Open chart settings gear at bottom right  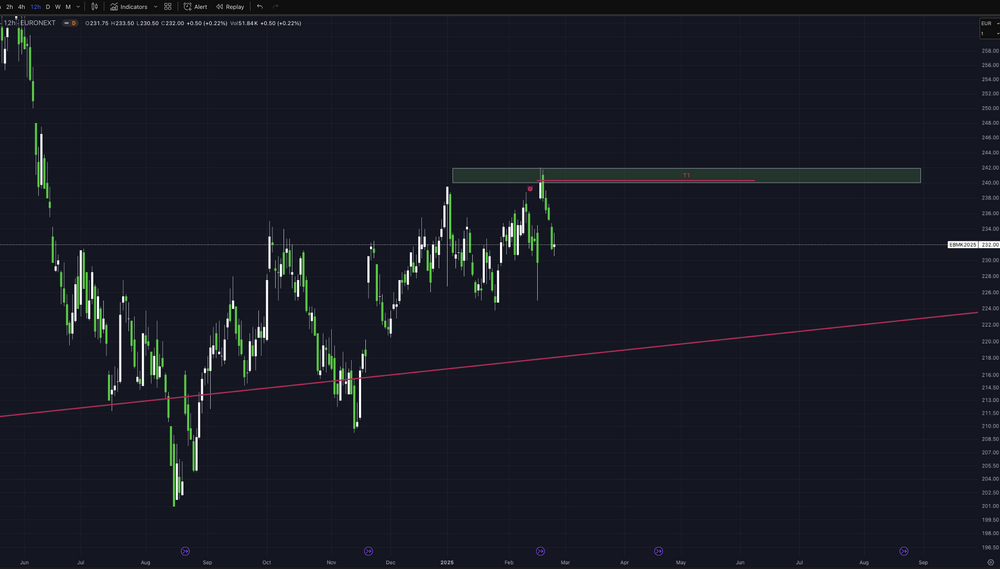[990, 563]
